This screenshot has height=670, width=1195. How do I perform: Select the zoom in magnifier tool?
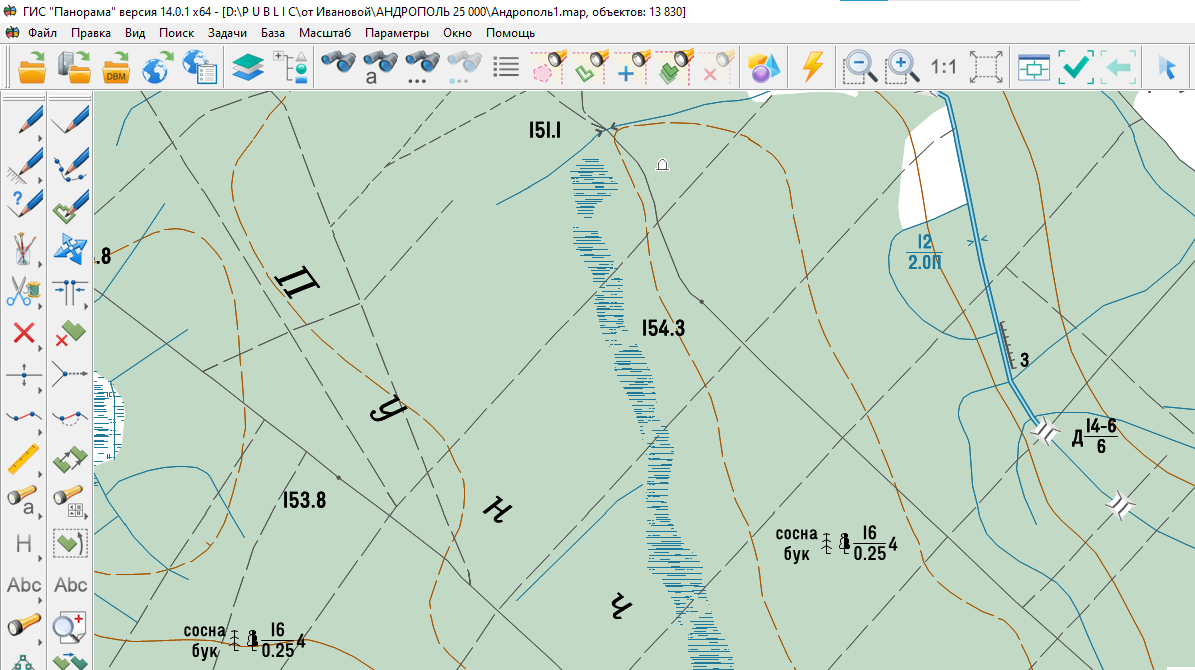(899, 67)
